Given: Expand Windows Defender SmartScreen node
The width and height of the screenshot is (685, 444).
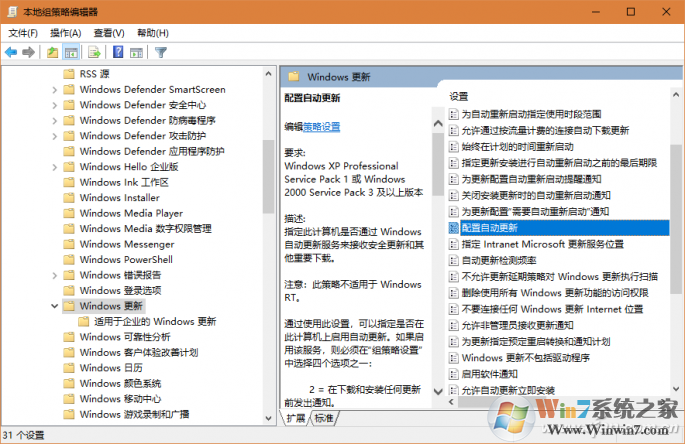Looking at the screenshot, I should (54, 90).
